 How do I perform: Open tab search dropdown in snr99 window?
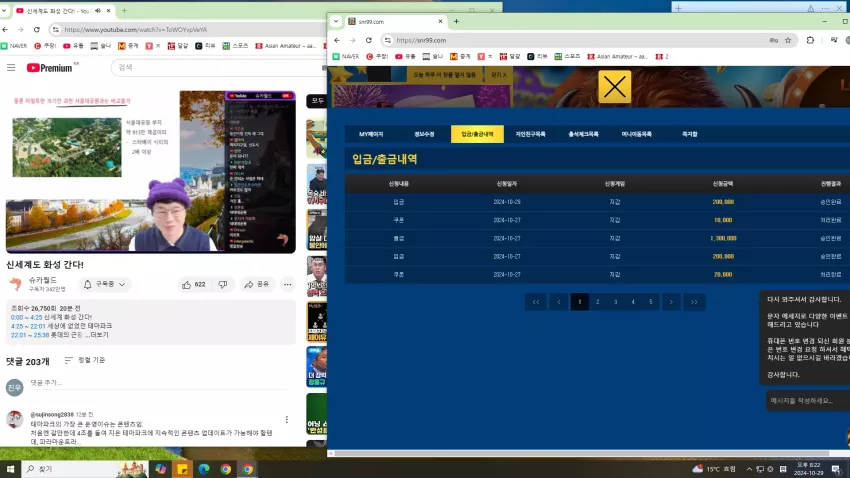coord(336,22)
